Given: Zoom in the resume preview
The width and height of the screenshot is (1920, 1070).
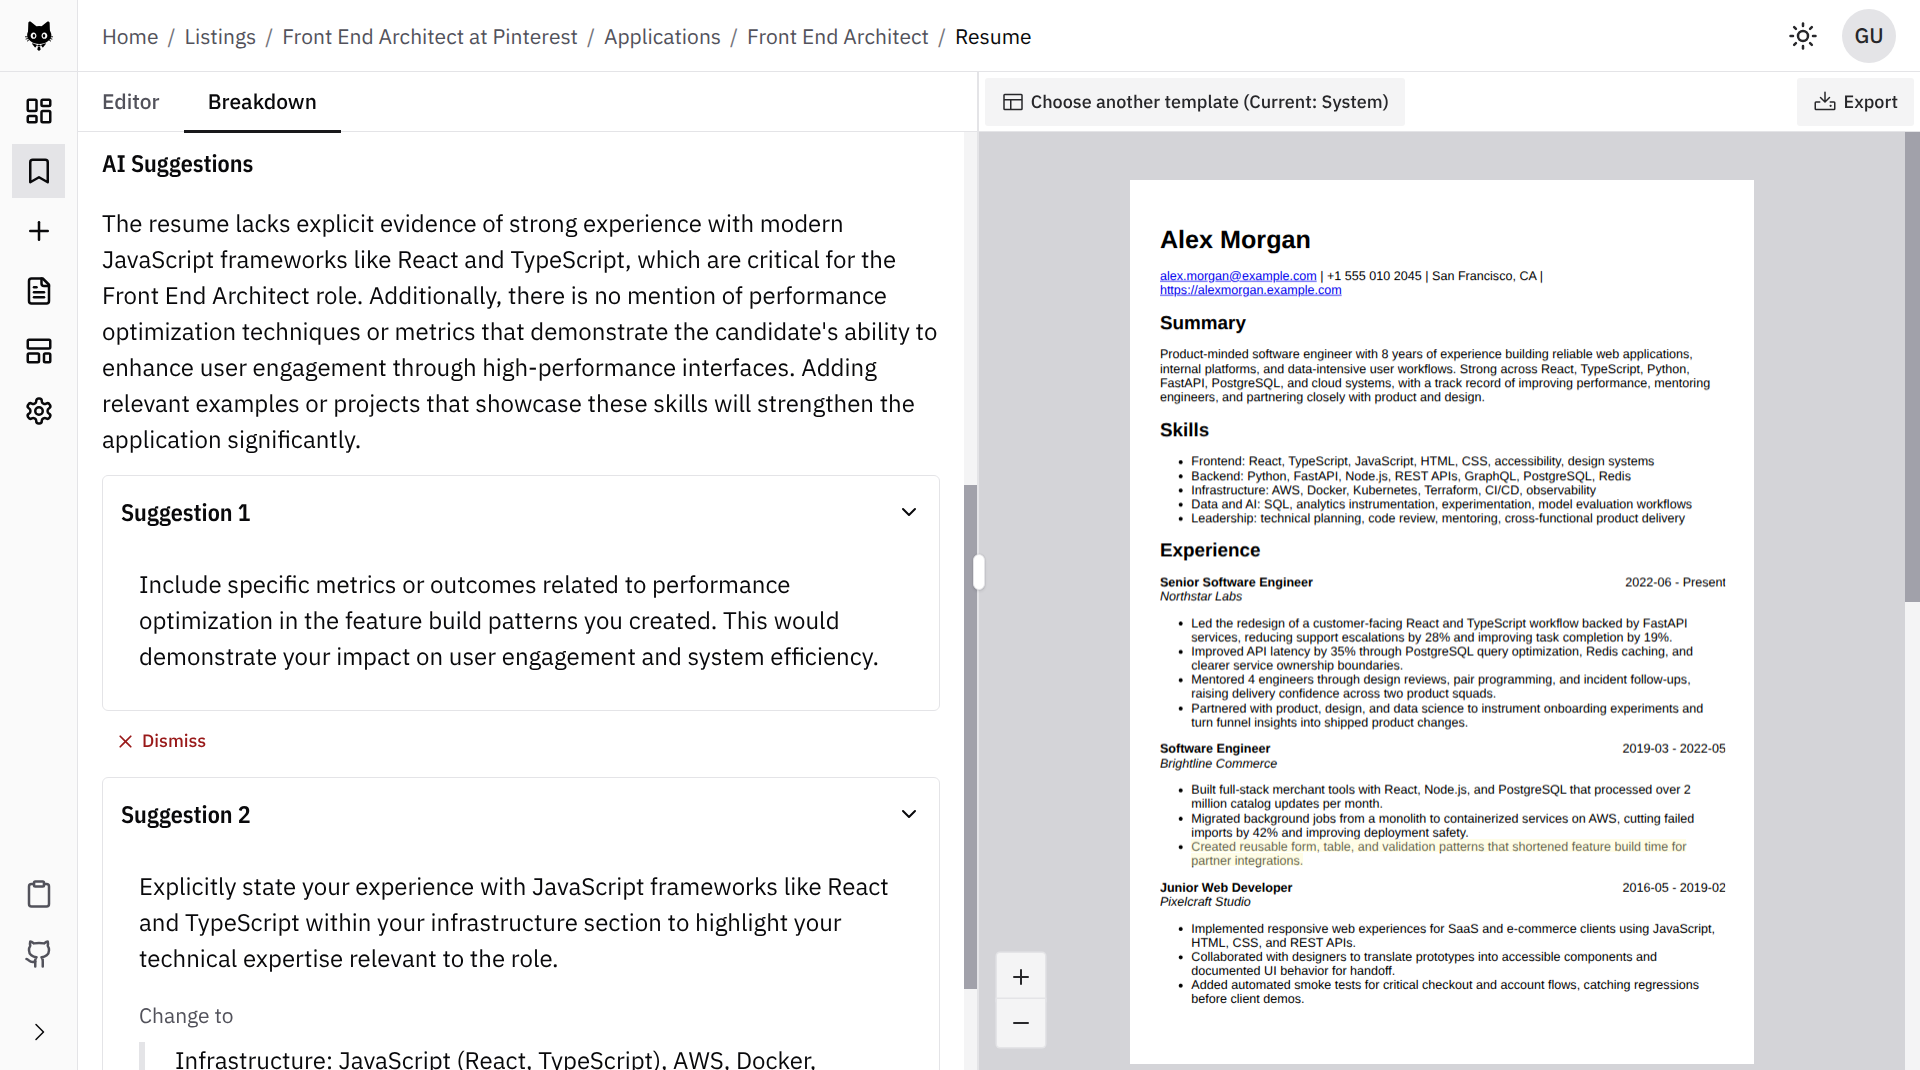Looking at the screenshot, I should (x=1021, y=977).
